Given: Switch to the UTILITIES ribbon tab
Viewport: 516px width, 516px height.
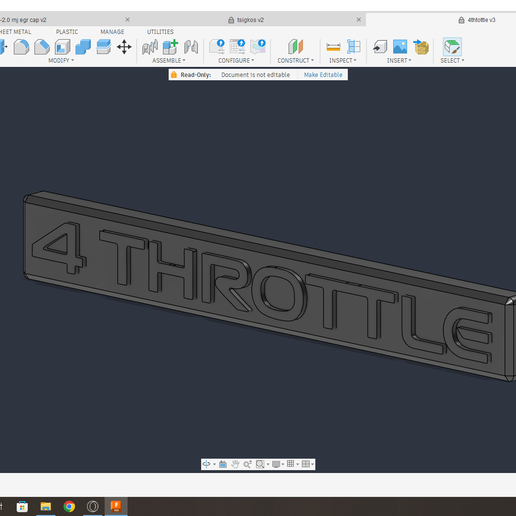Looking at the screenshot, I should coord(160,32).
